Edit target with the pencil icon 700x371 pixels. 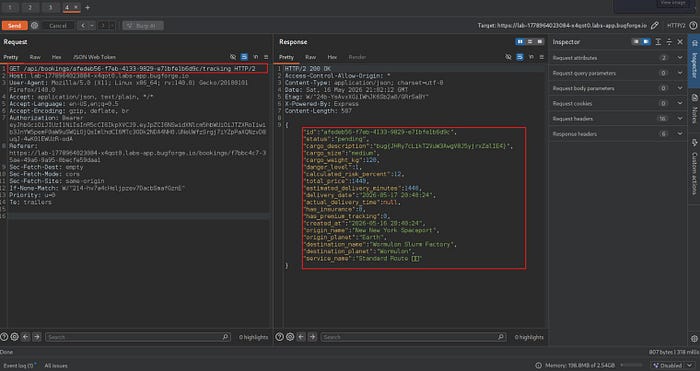pos(654,25)
